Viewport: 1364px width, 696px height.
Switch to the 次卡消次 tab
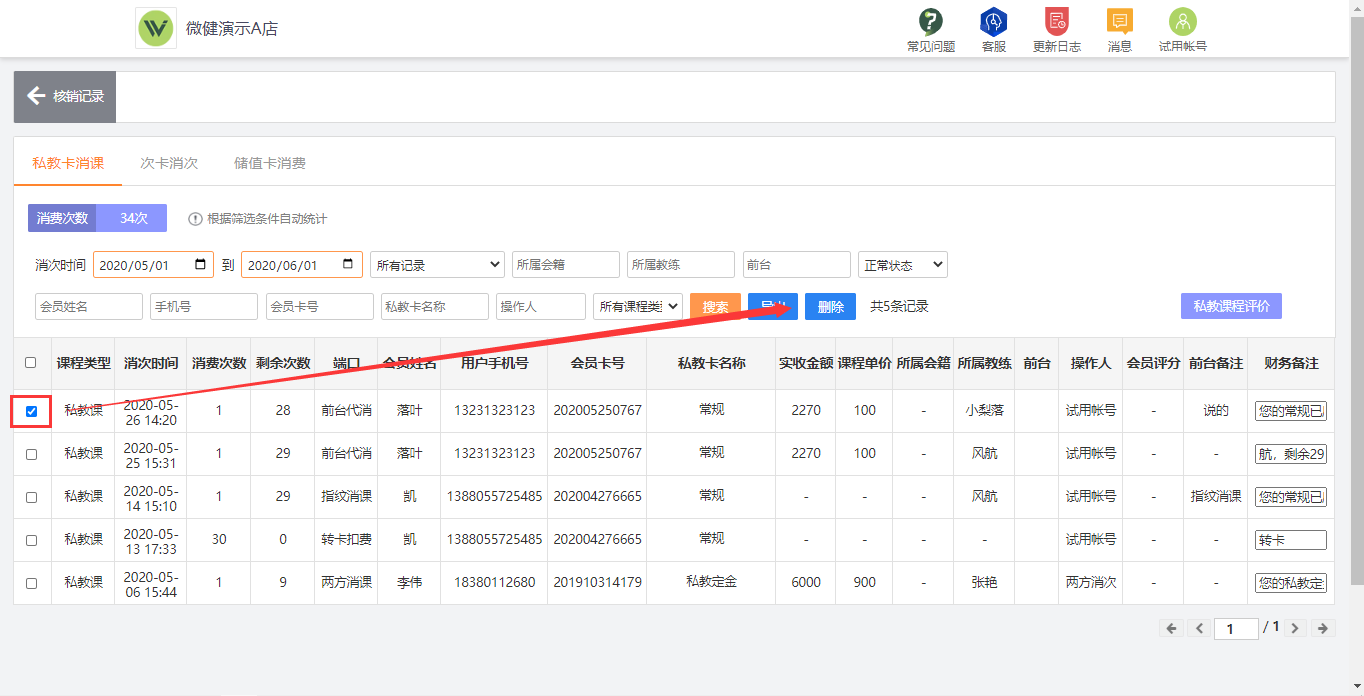(168, 163)
